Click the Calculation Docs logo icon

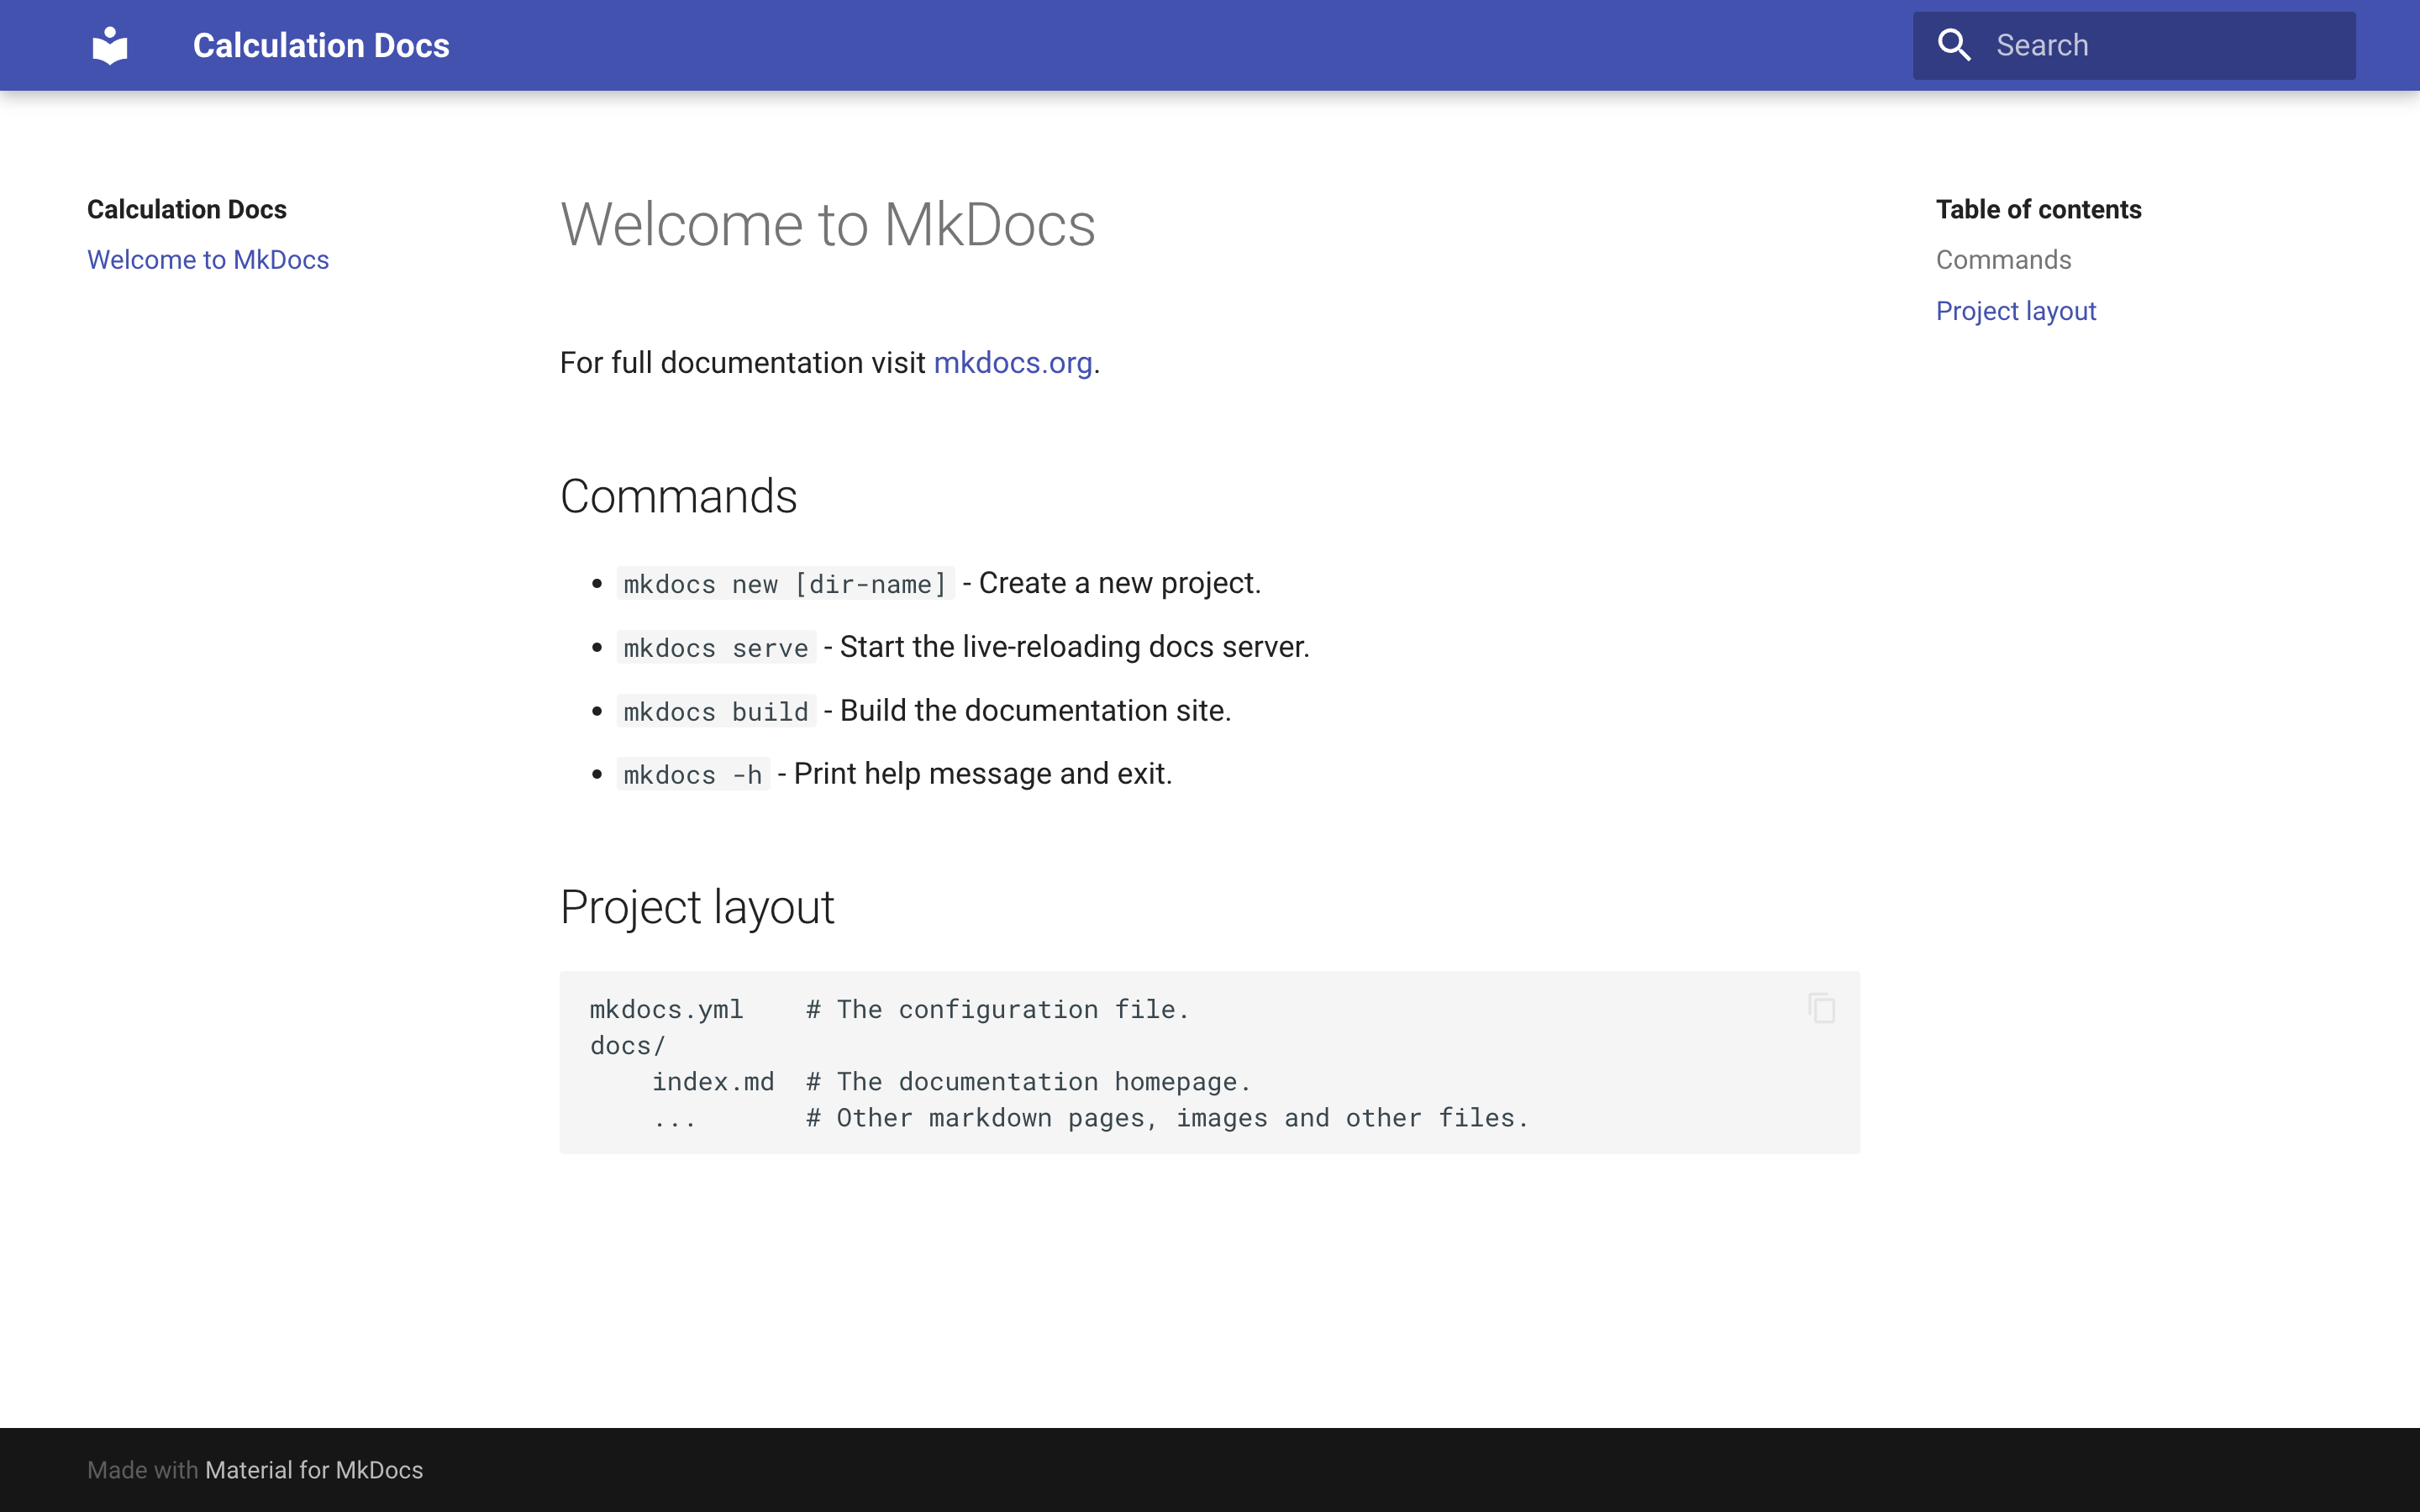(109, 44)
